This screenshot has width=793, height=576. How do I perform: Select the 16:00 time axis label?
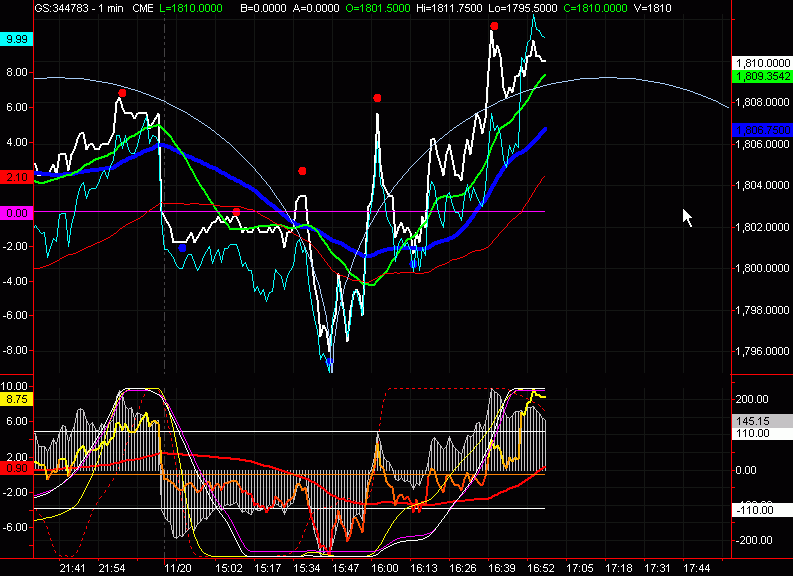(x=385, y=568)
